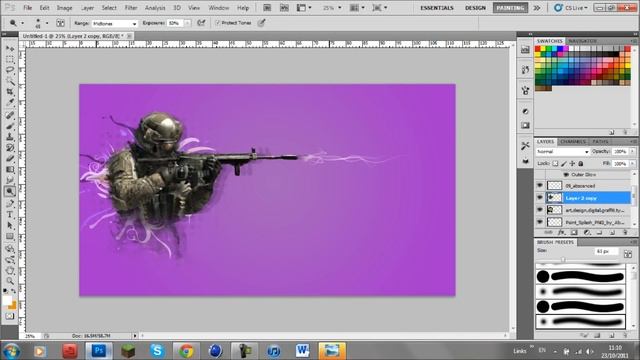Launch Mini Bridge from the application bar
Image resolution: width=640 pixels, height=360 pixels.
[x=284, y=8]
